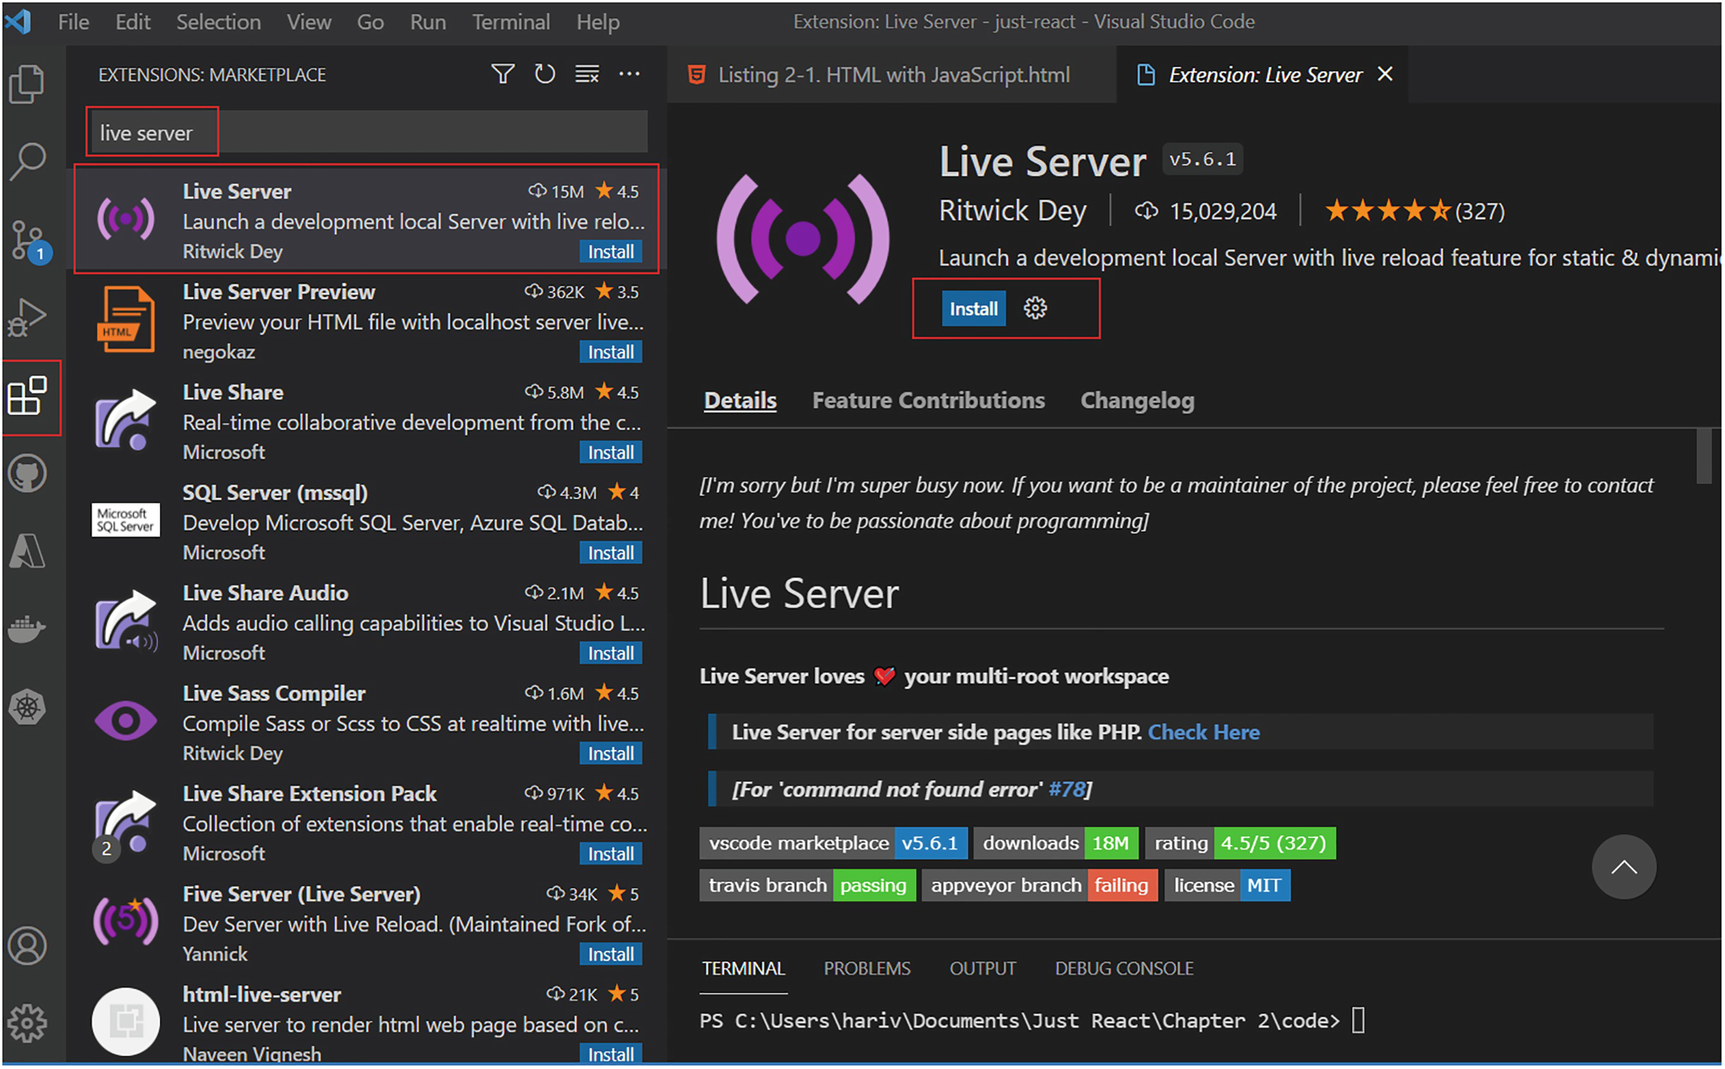Open the Search view in activity bar
Screen dimensions: 1725x1069
pyautogui.click(x=27, y=160)
